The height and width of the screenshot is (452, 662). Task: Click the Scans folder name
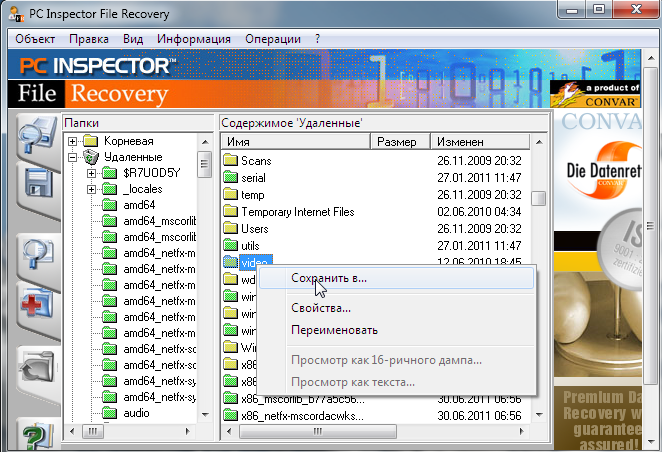click(x=256, y=160)
